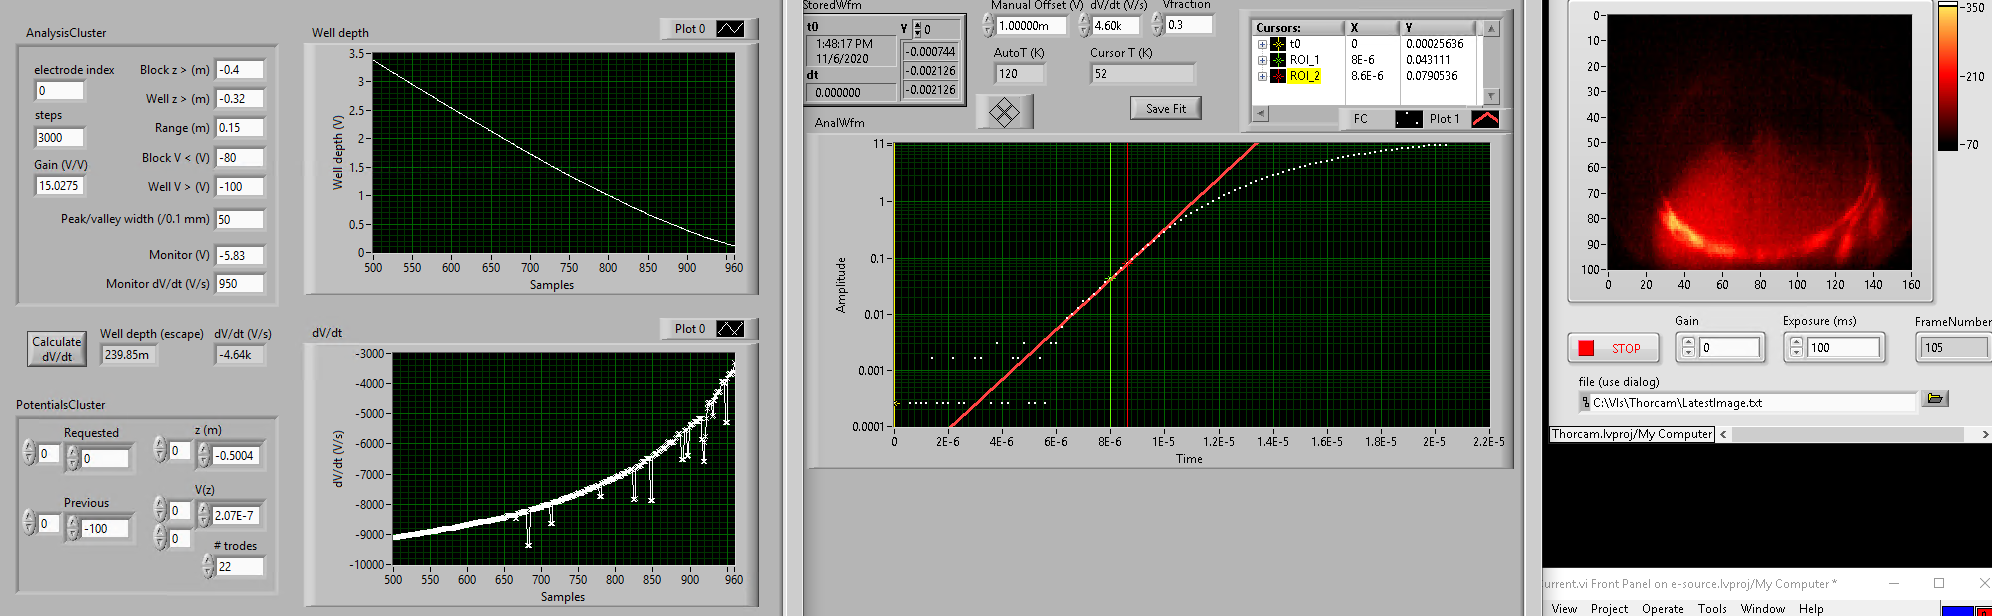
Task: Click the dV/dt graph Plot 0 legend icon
Action: [x=730, y=329]
